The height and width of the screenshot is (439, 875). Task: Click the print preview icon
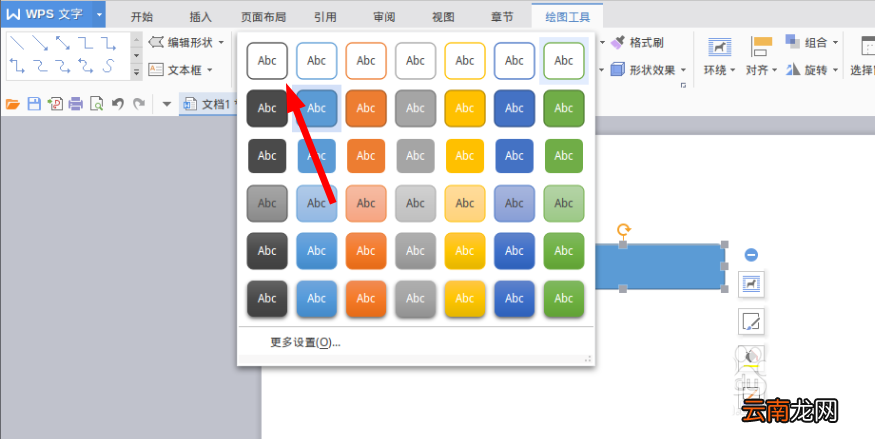pos(97,104)
